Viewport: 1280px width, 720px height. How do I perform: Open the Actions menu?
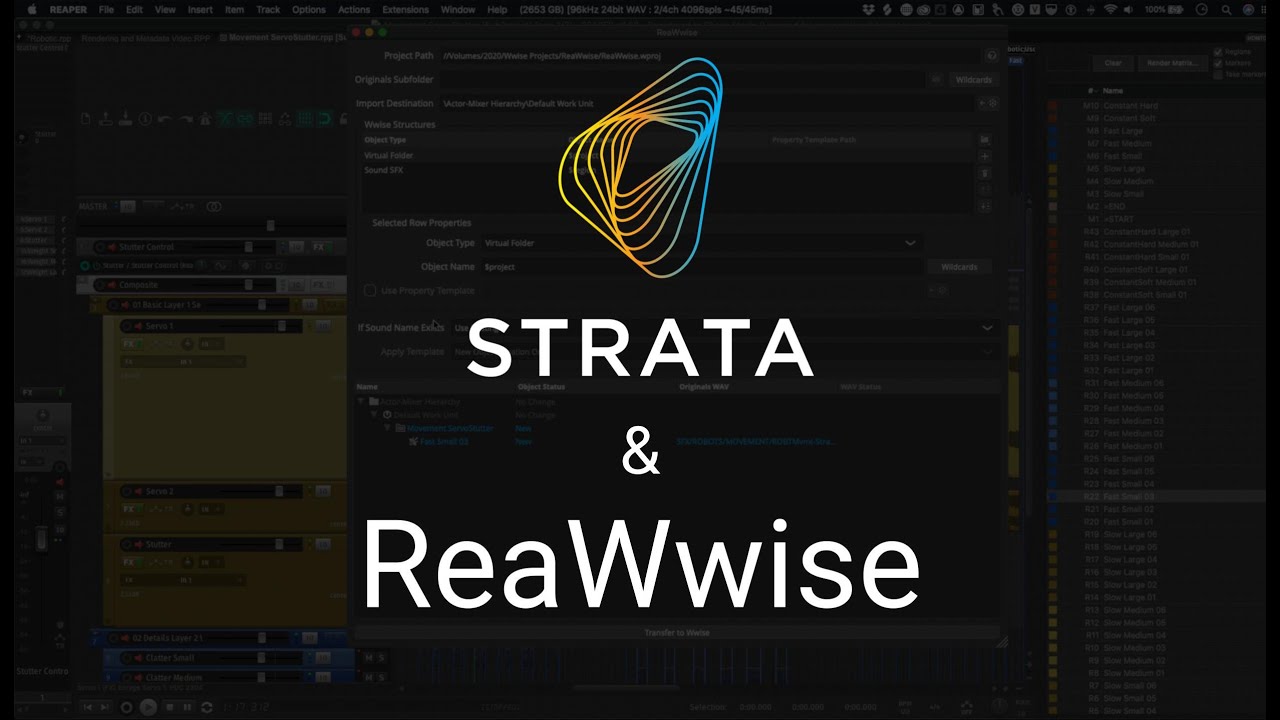[354, 9]
